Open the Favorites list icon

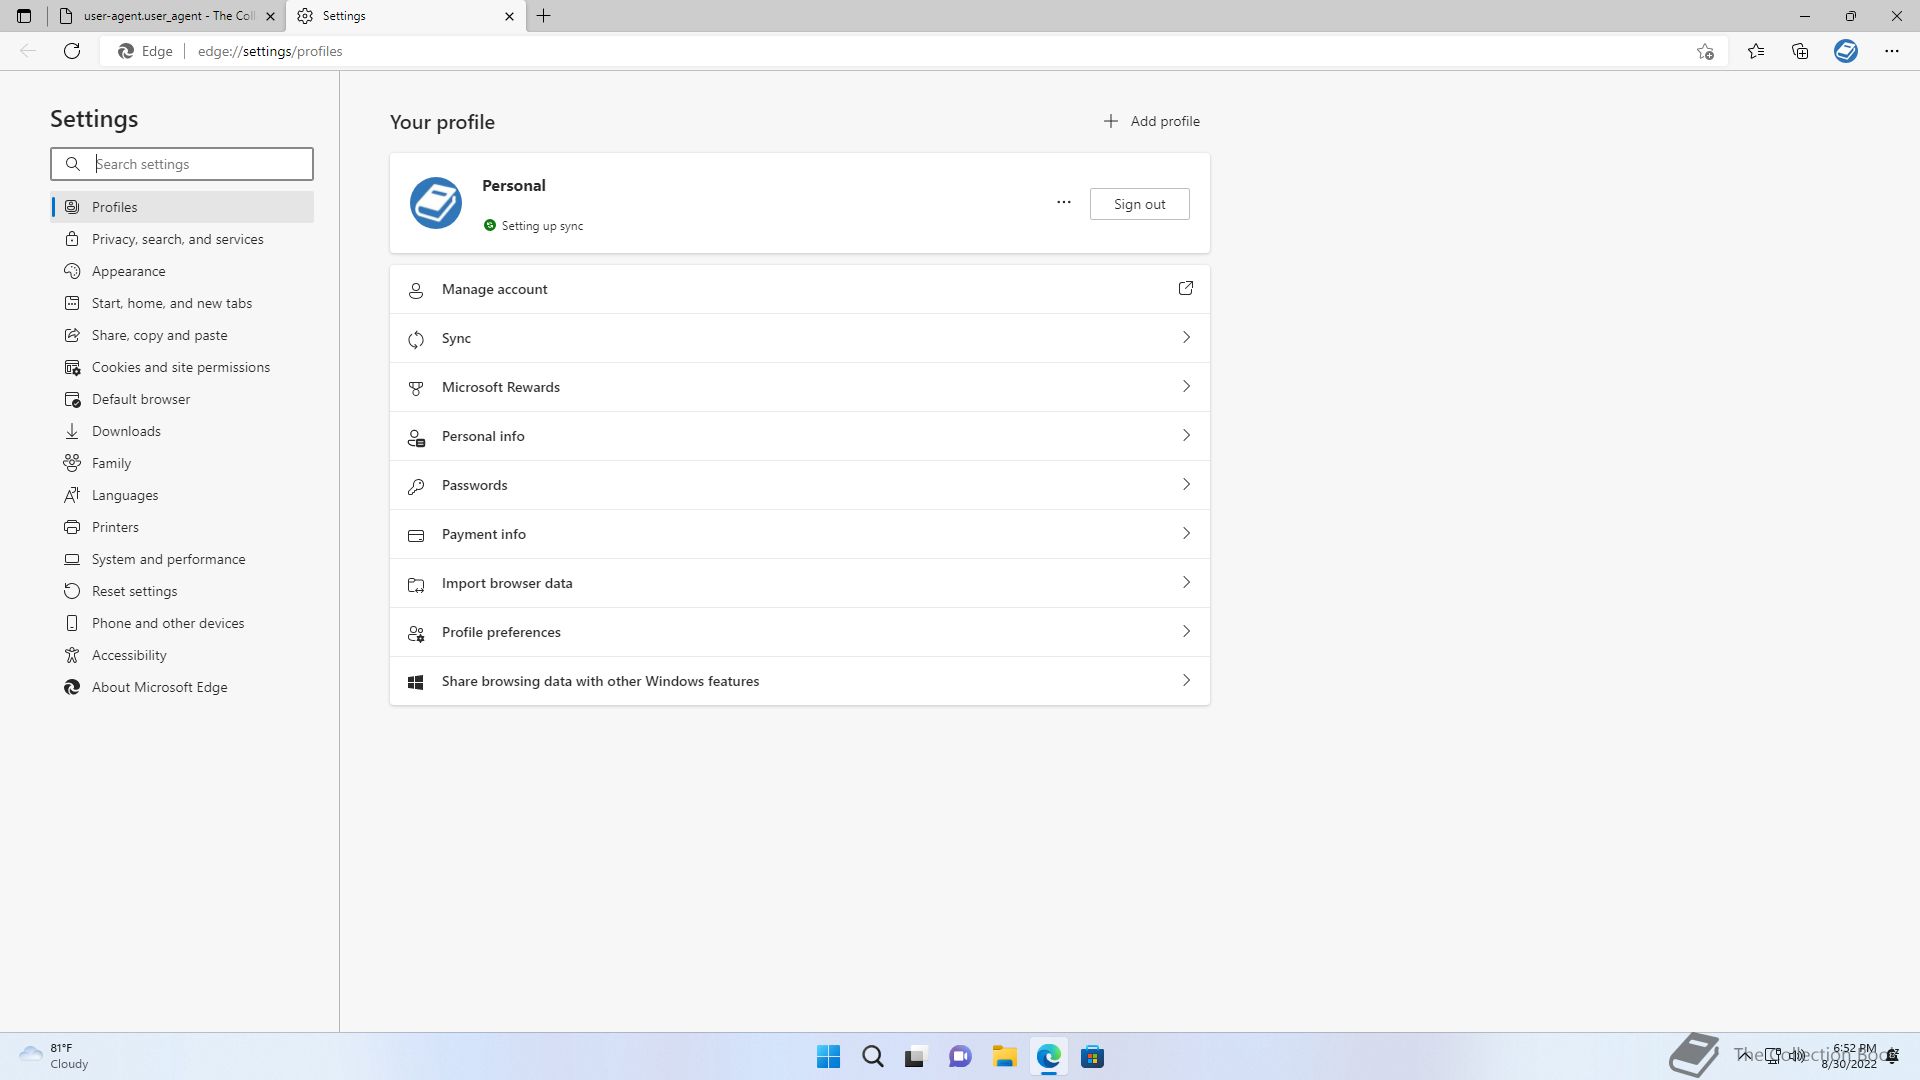(x=1756, y=51)
